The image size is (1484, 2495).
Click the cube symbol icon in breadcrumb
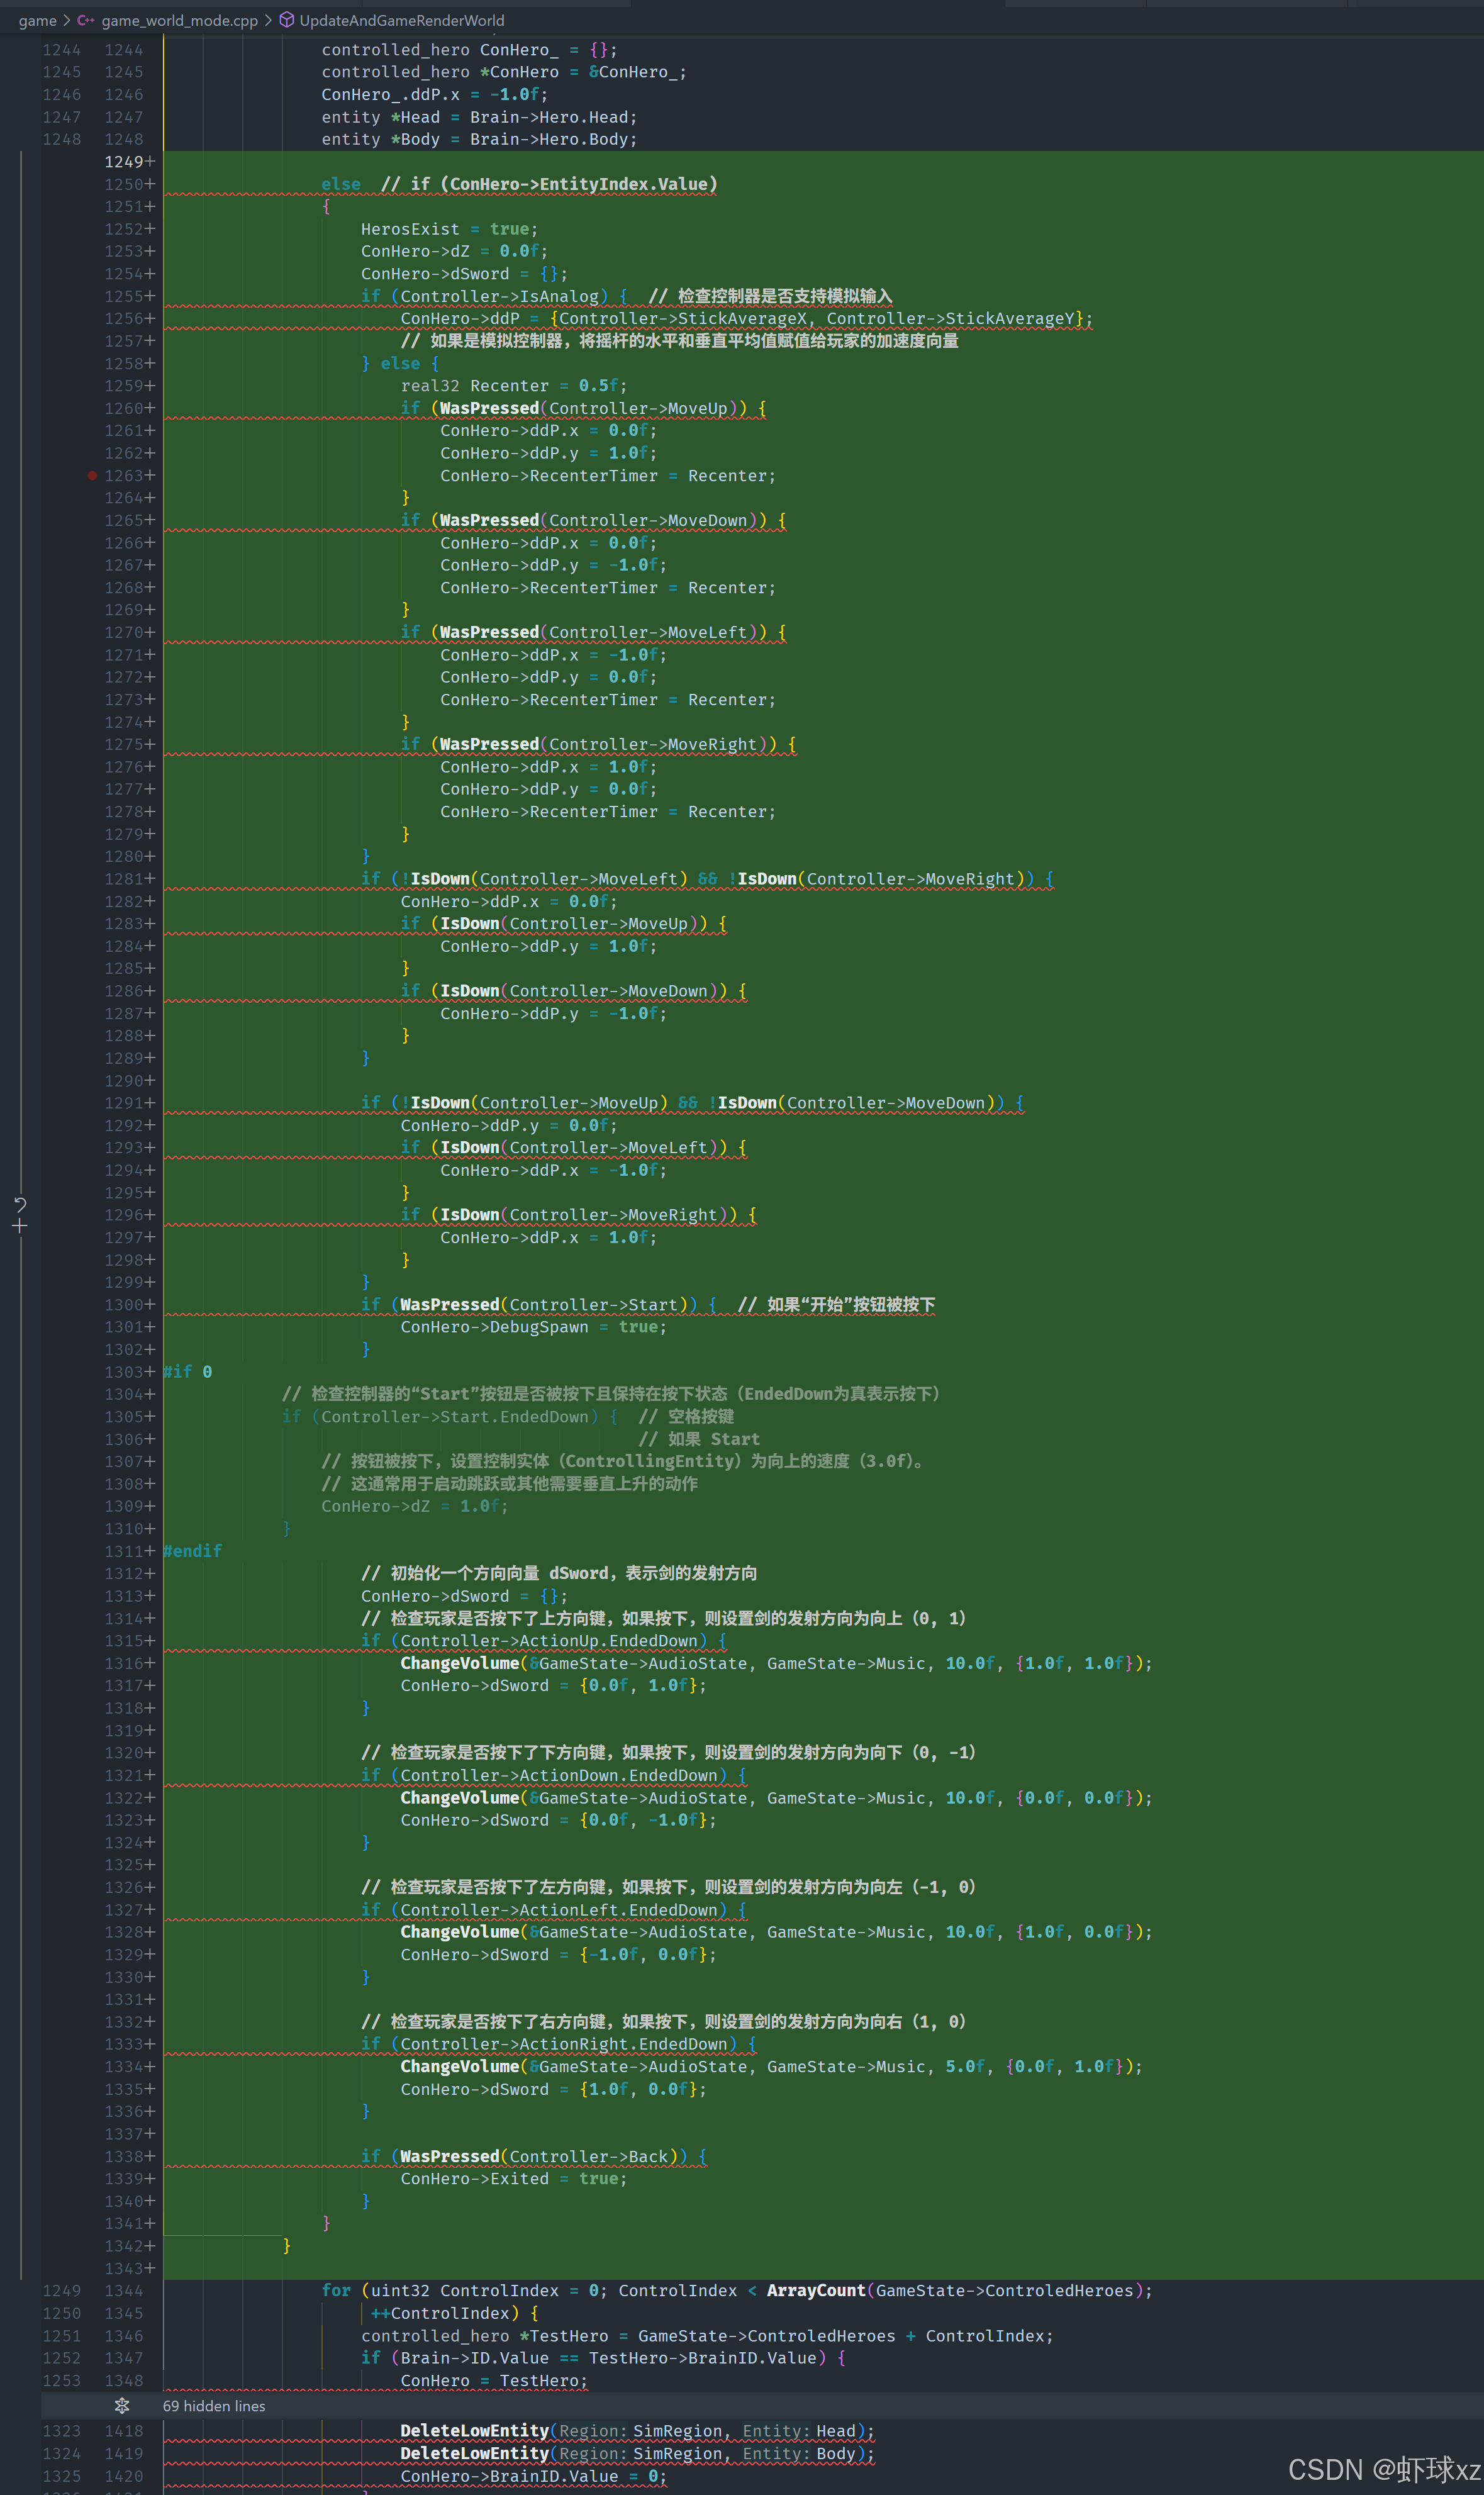click(287, 20)
